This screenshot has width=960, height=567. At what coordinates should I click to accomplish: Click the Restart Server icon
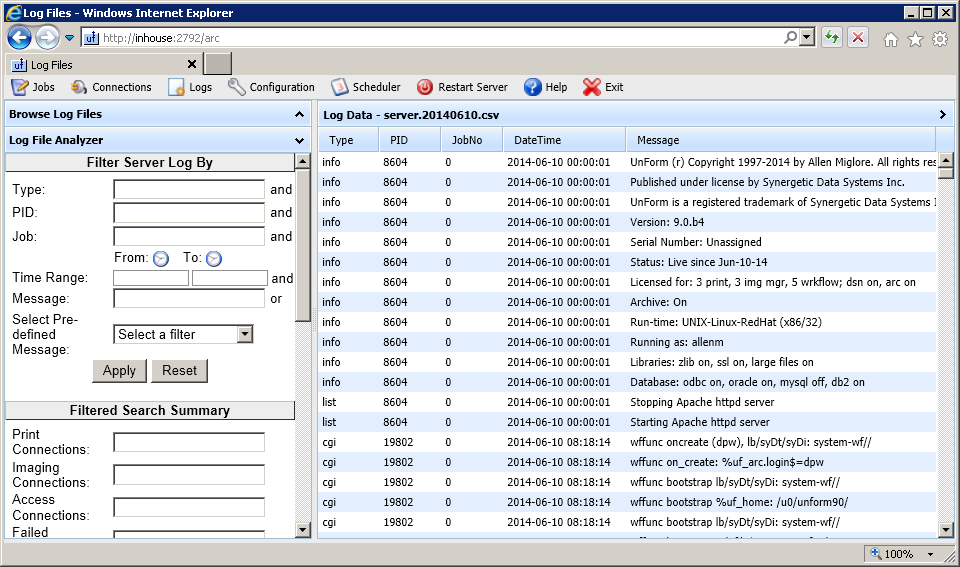click(425, 87)
